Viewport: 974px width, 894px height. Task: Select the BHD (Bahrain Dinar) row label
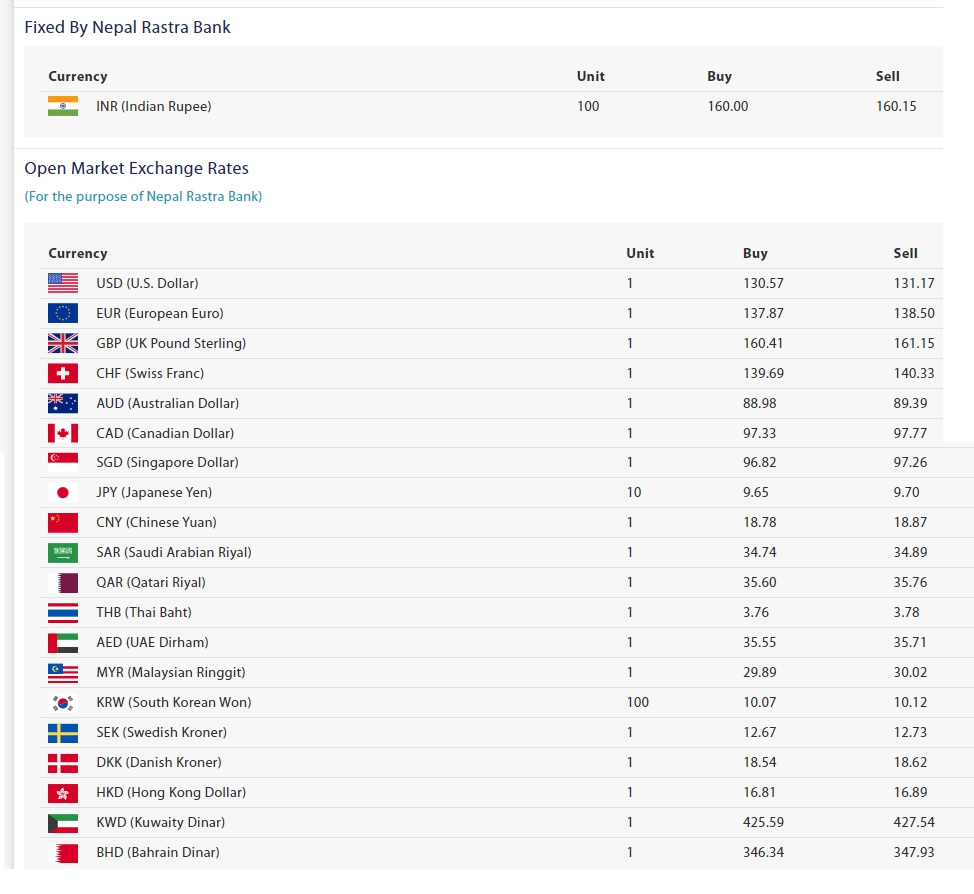[x=158, y=852]
